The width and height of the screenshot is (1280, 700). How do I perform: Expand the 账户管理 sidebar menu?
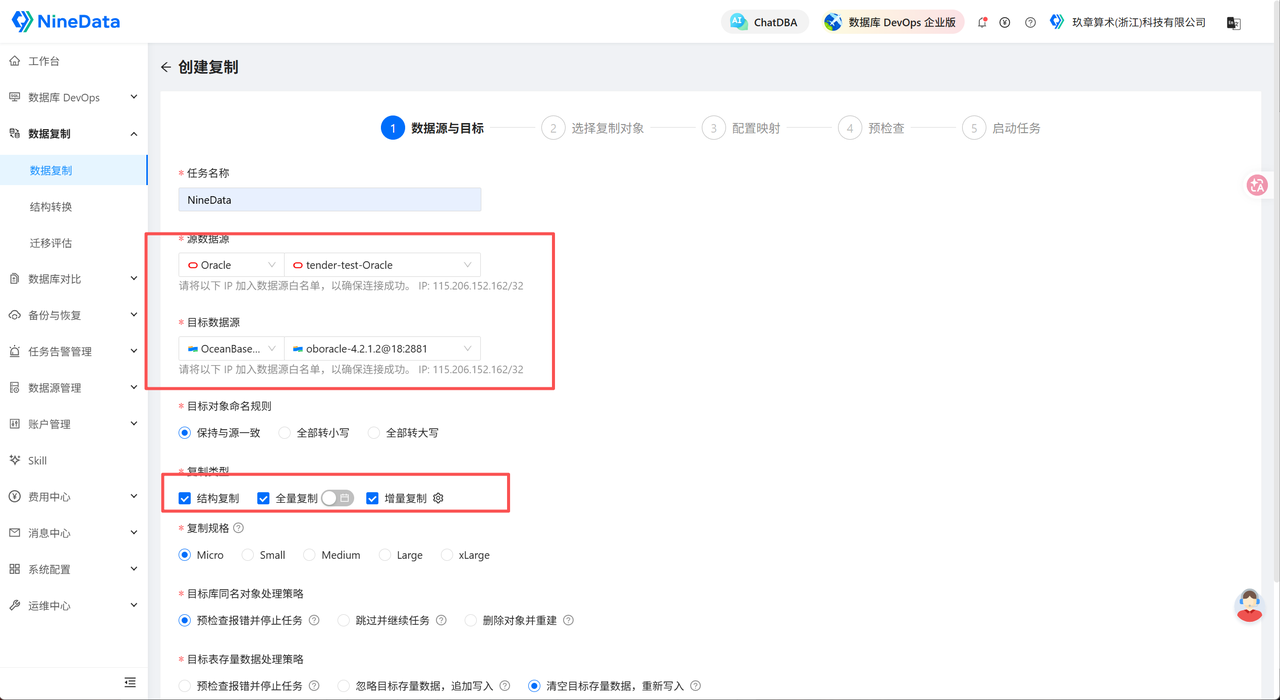tap(74, 424)
